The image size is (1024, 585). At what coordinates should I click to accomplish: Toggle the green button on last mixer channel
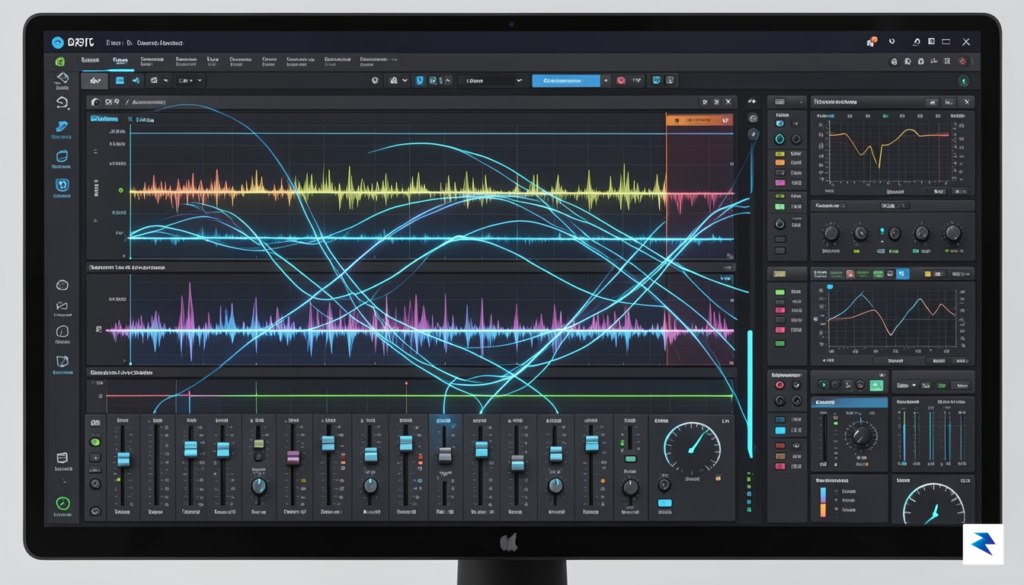click(x=630, y=459)
